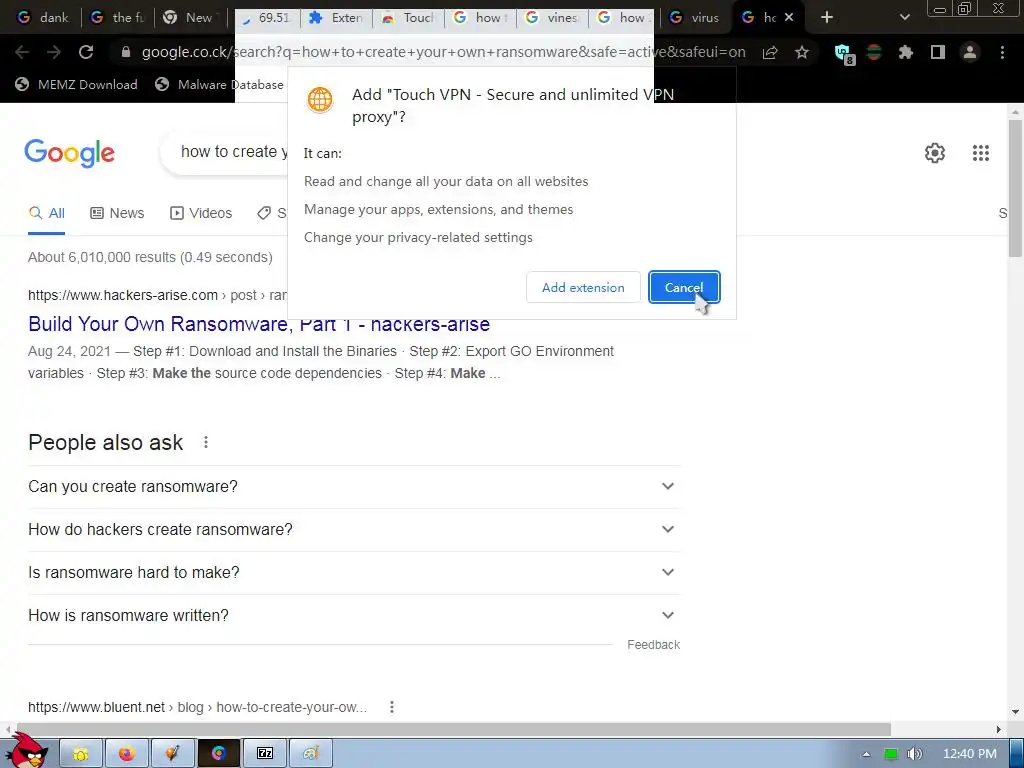
Task: Open the Malware Database bookmark
Action: 220,84
